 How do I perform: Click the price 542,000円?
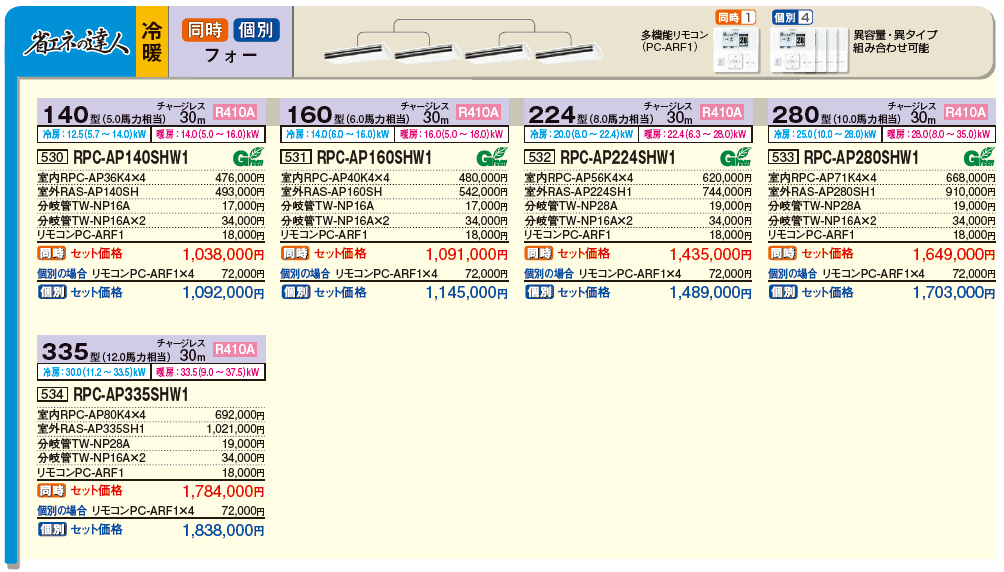click(483, 192)
